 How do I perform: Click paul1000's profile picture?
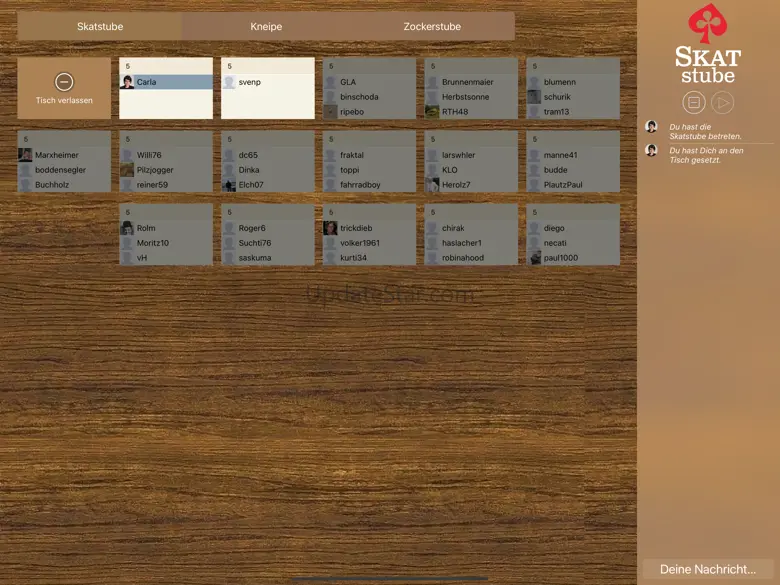coord(534,258)
